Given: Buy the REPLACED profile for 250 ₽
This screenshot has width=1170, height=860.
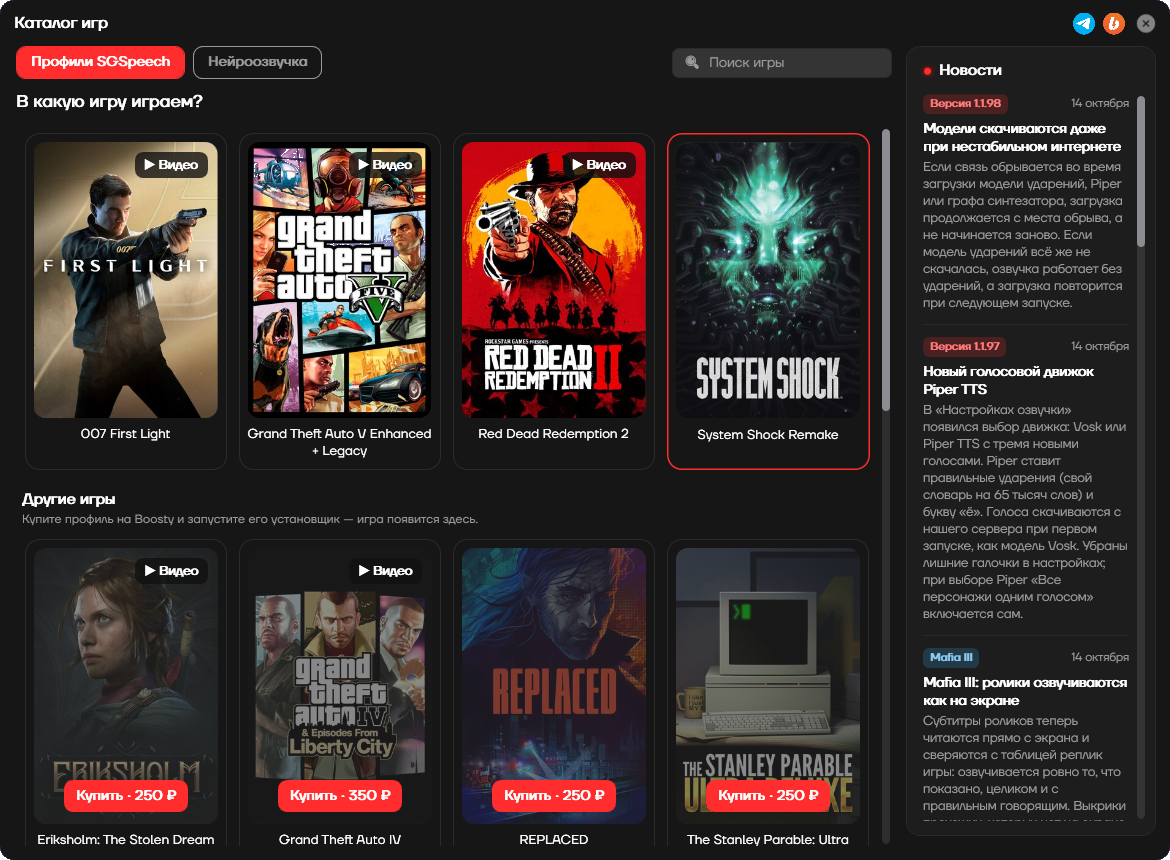Looking at the screenshot, I should [x=554, y=796].
